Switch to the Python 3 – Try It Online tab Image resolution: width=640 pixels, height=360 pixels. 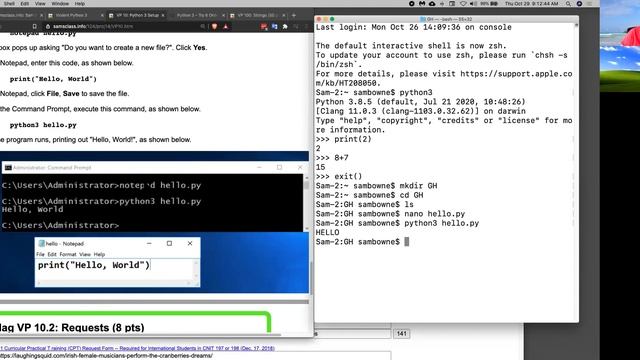197,15
